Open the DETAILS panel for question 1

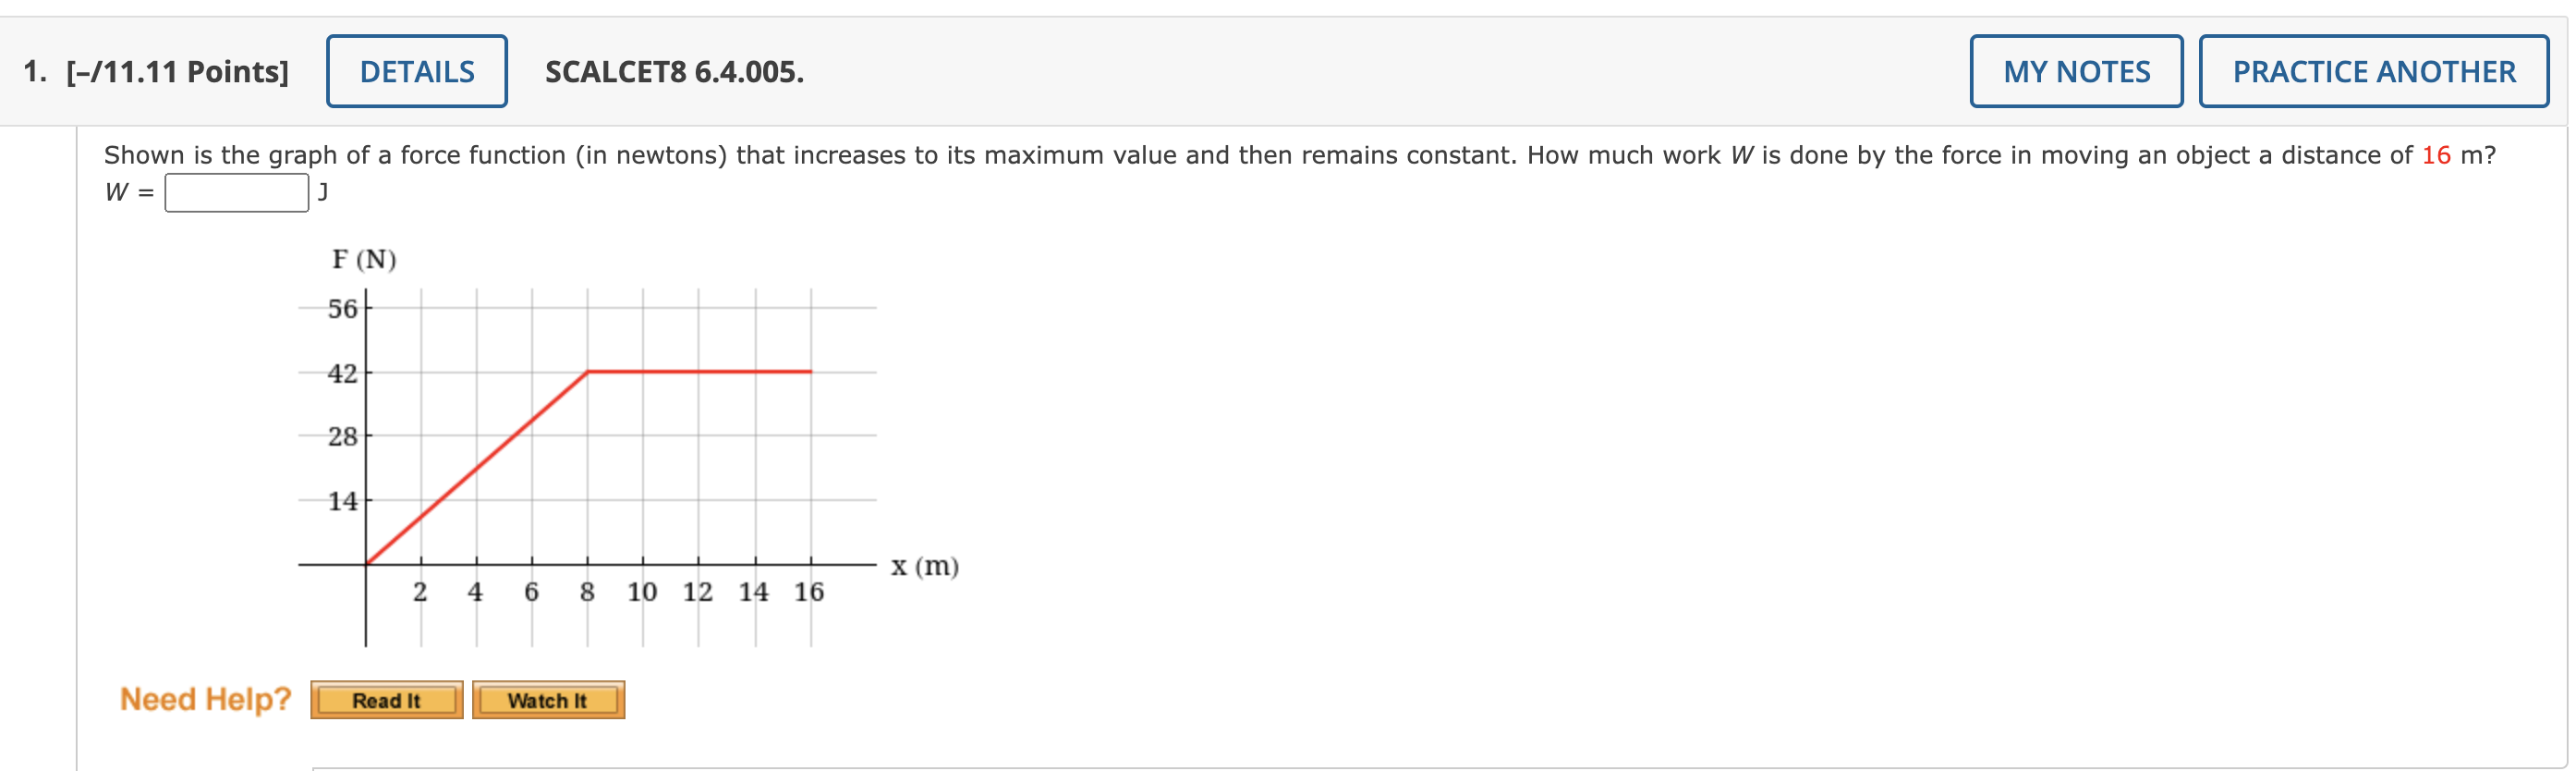(x=418, y=71)
